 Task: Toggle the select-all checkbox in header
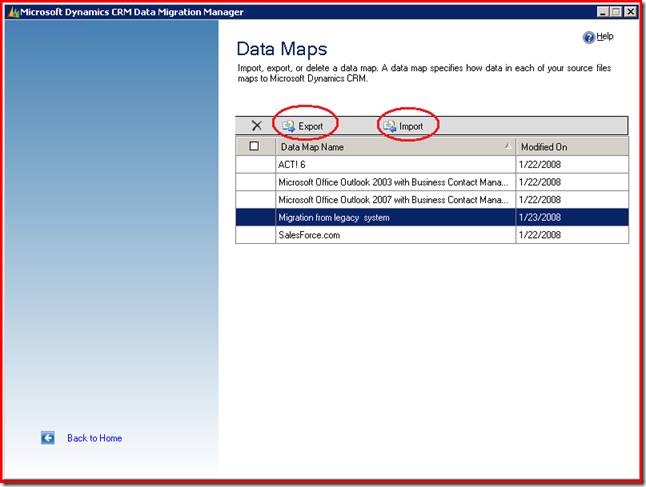coord(254,146)
